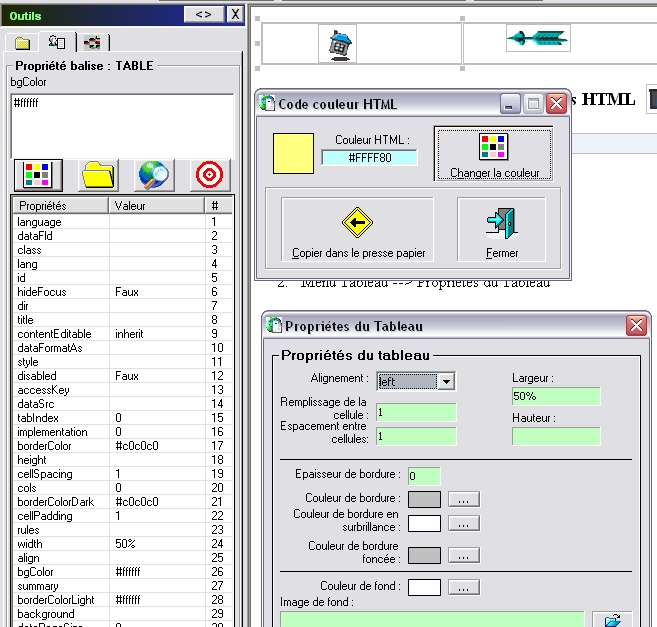Switch to the folder tab in Outils

[22, 43]
